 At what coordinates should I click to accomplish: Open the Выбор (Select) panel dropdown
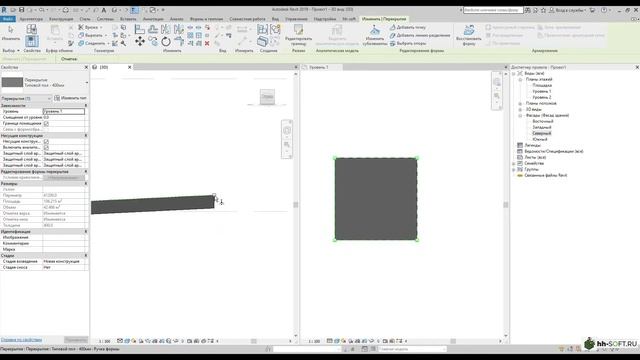(x=11, y=51)
